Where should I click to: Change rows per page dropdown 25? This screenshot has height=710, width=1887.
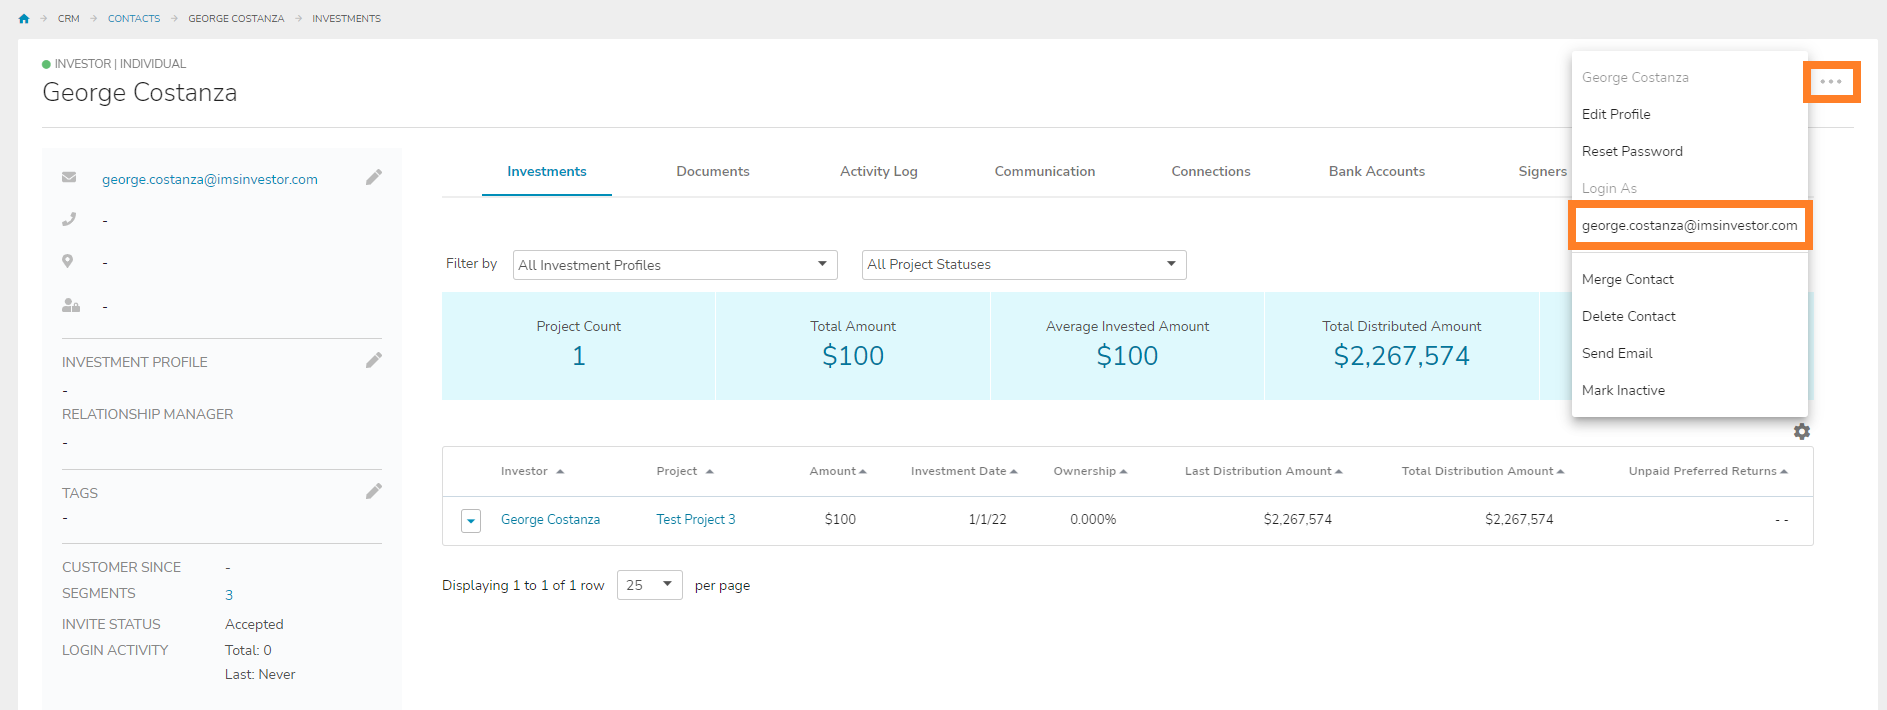[650, 585]
